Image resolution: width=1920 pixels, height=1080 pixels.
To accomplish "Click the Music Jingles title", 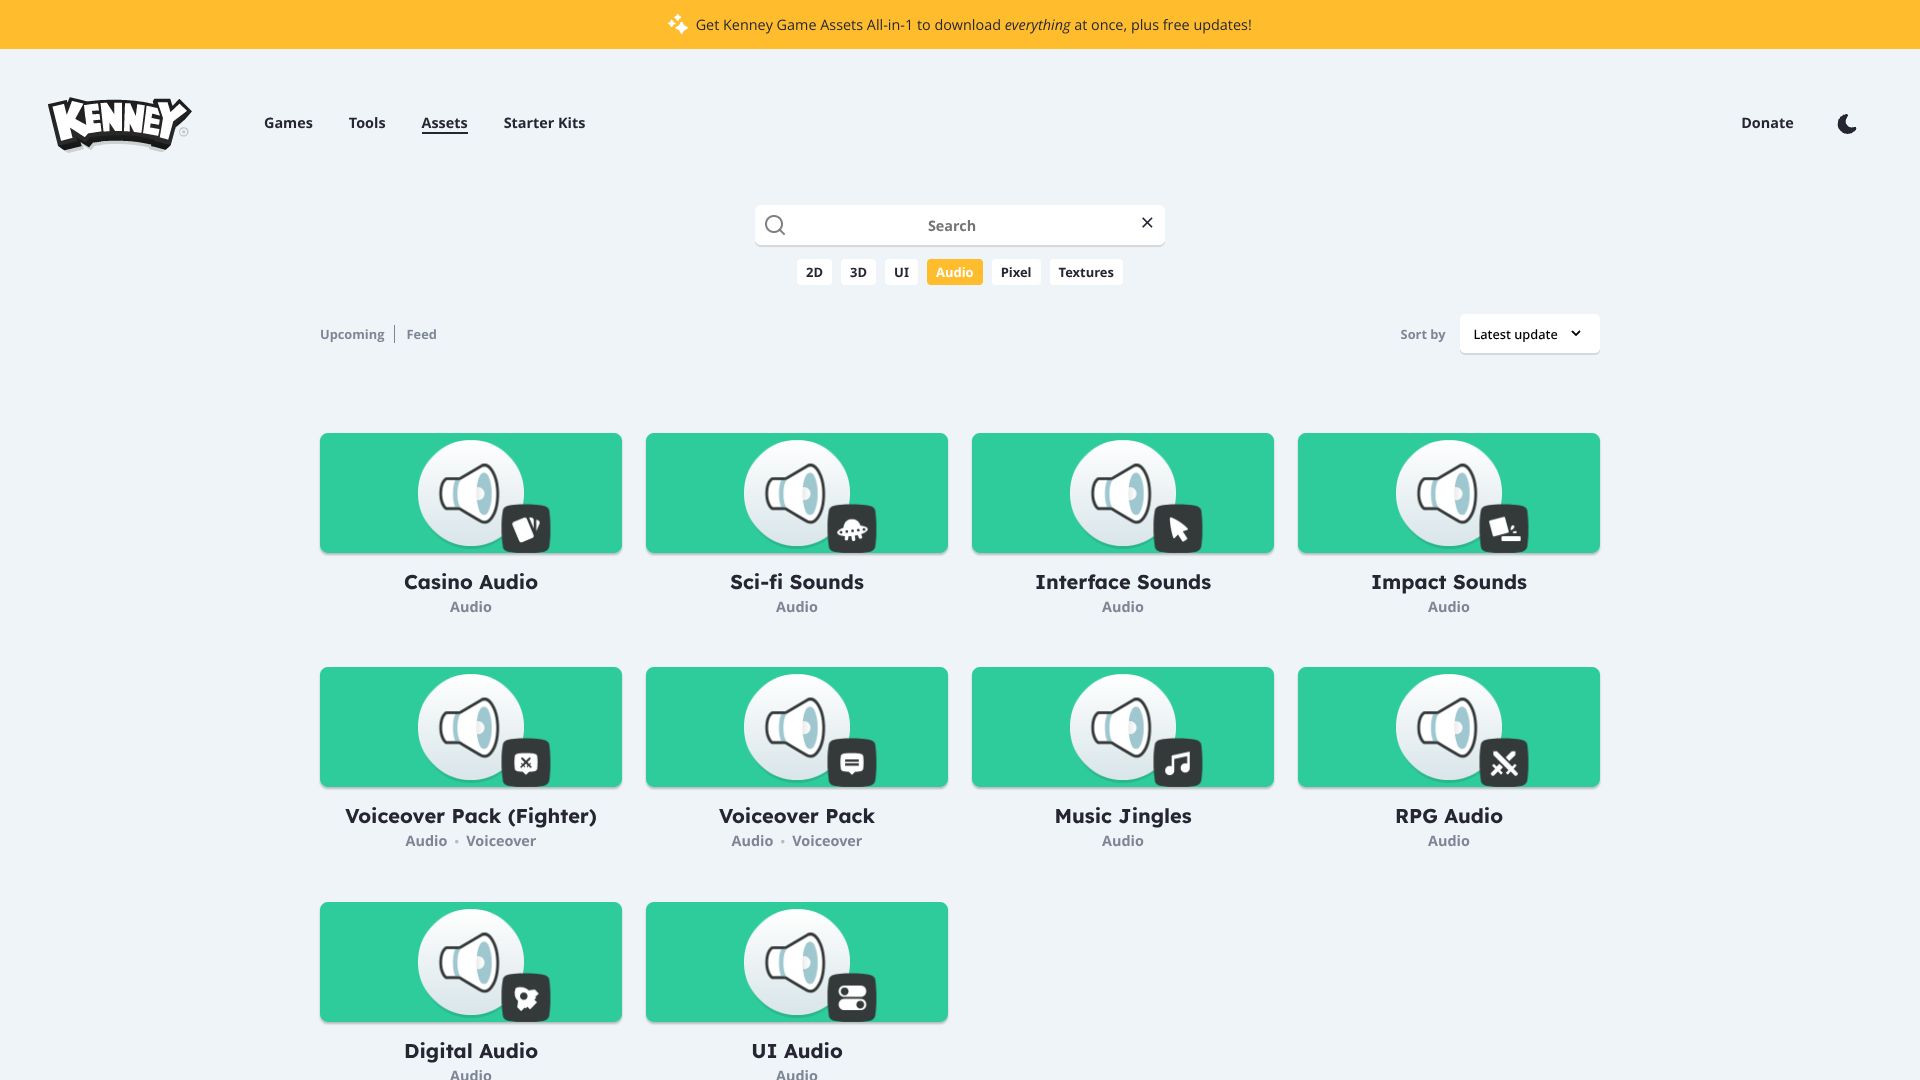I will pyautogui.click(x=1123, y=816).
